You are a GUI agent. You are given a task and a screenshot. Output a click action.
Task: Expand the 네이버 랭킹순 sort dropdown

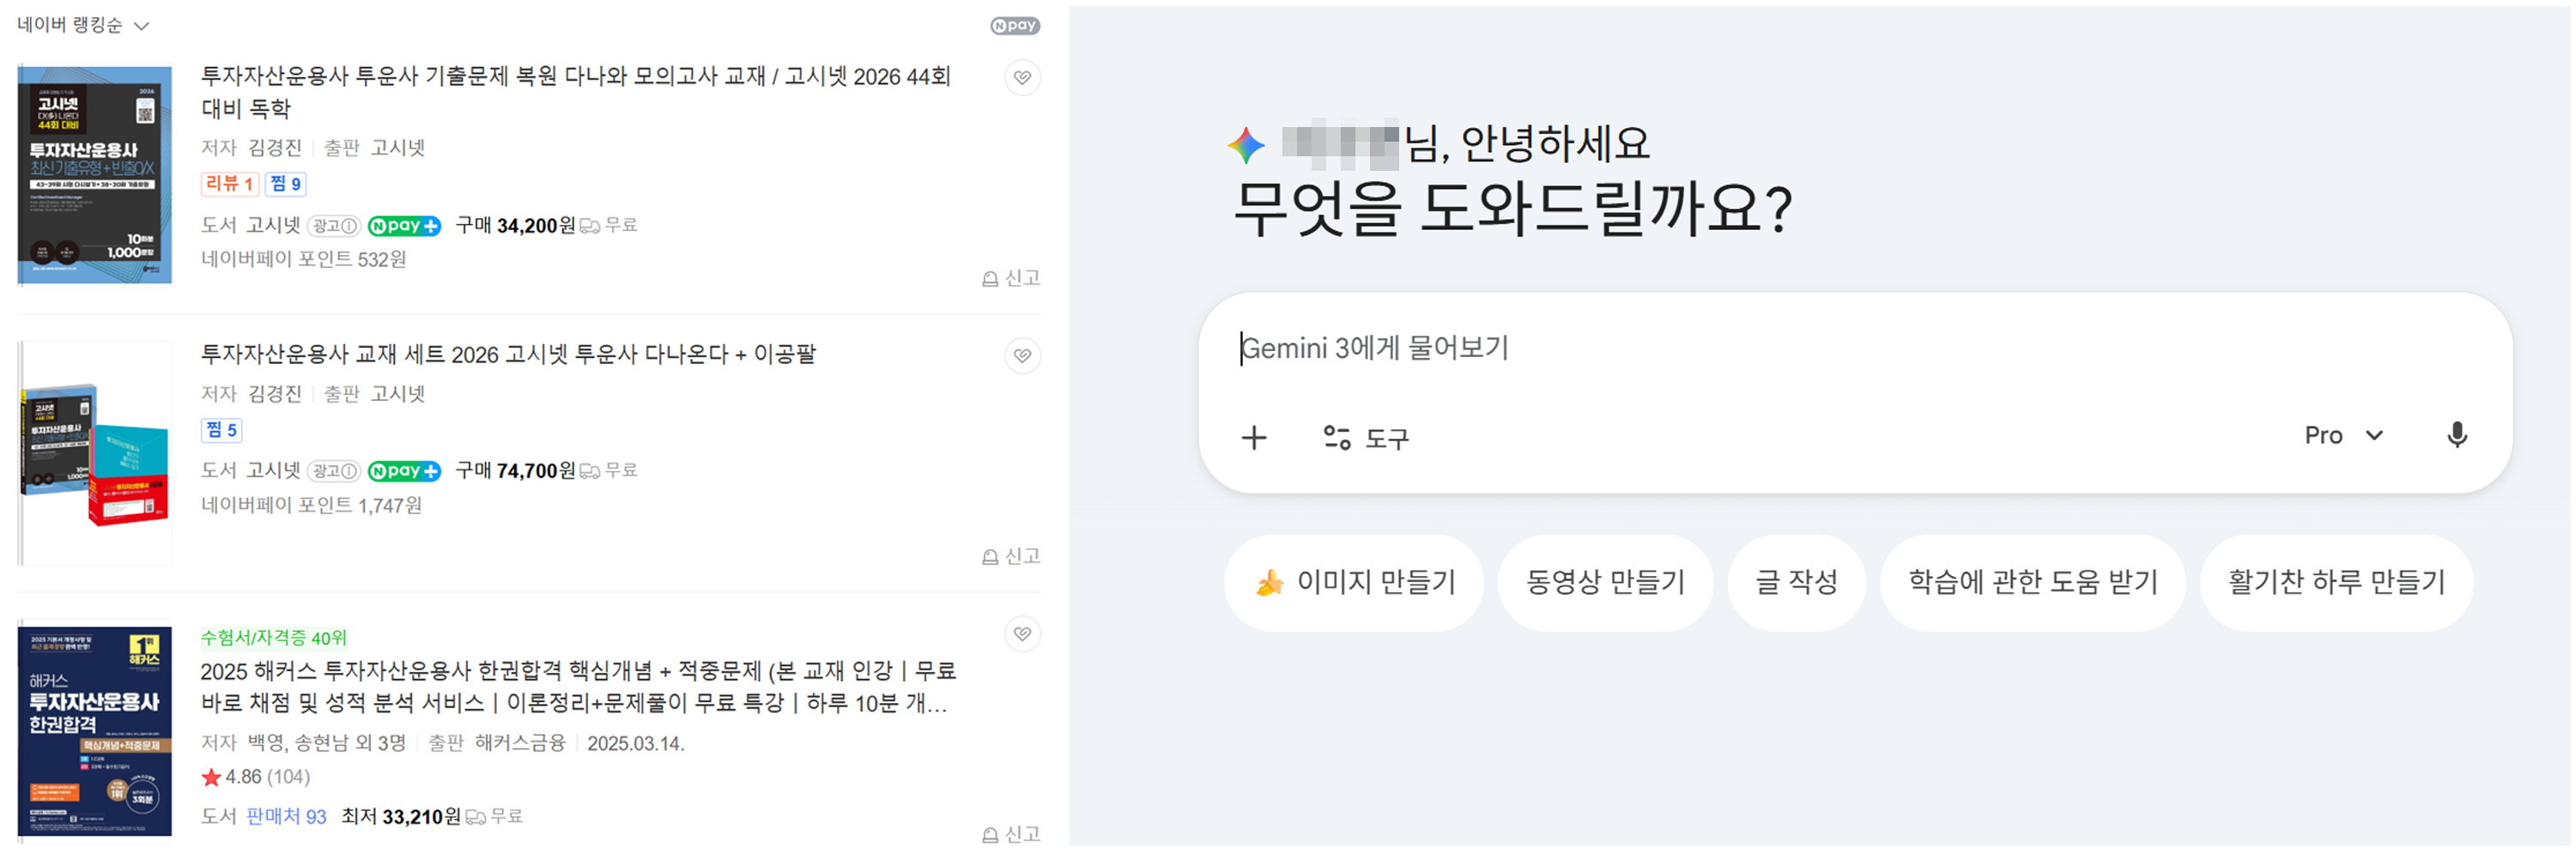[x=83, y=26]
